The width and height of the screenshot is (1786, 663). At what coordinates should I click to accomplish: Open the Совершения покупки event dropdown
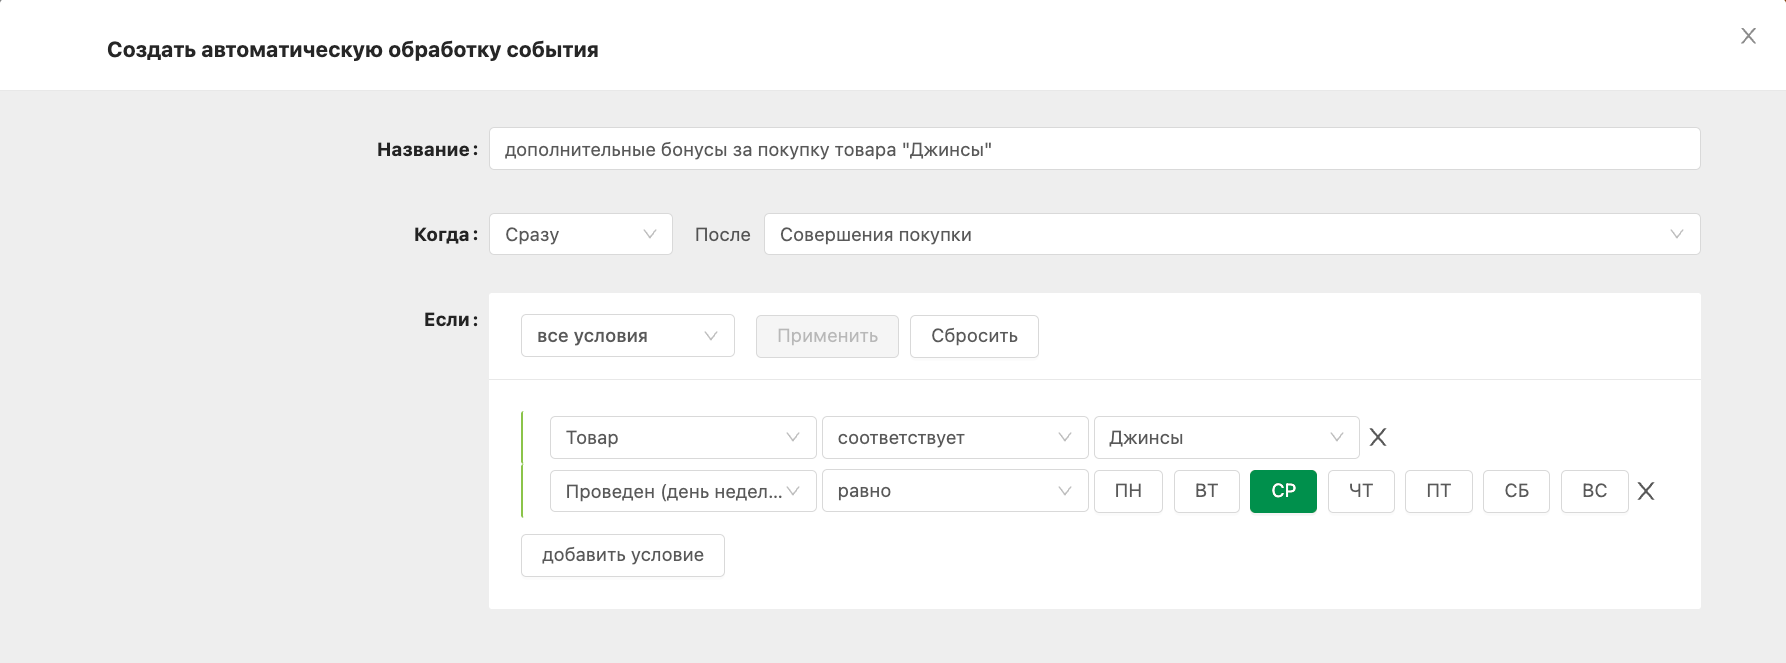coord(1232,234)
